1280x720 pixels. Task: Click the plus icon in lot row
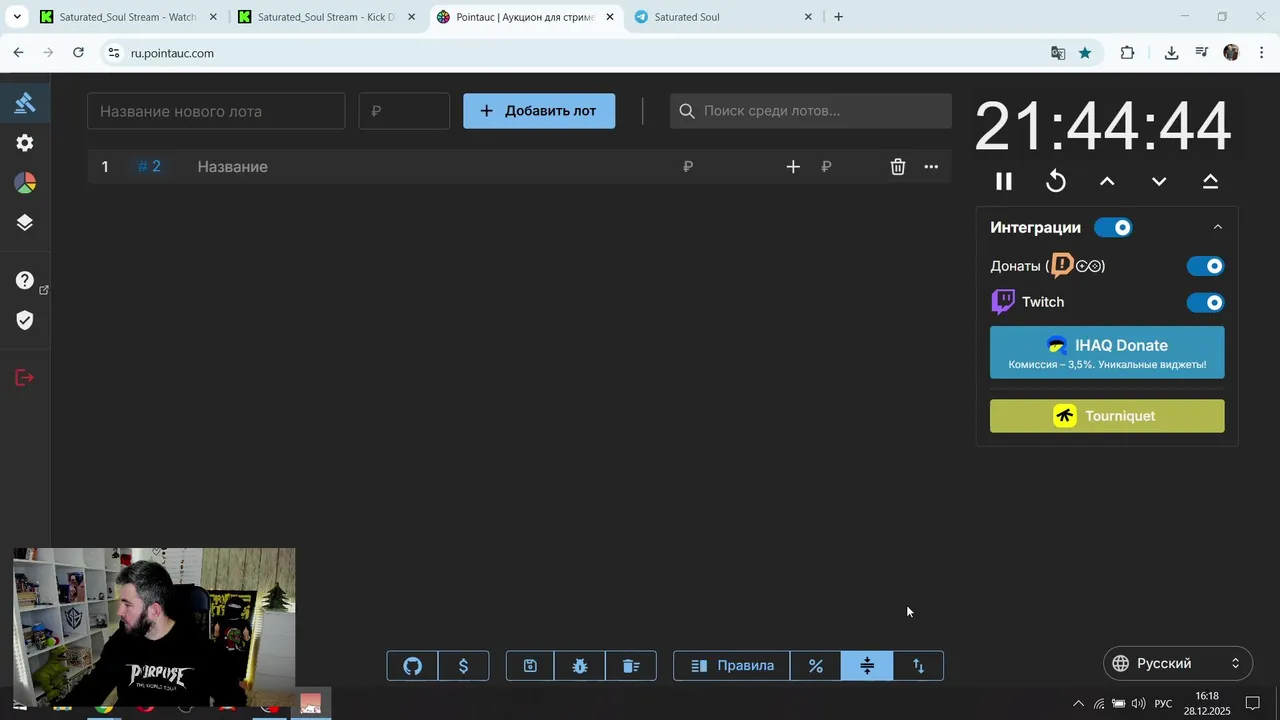pos(793,167)
